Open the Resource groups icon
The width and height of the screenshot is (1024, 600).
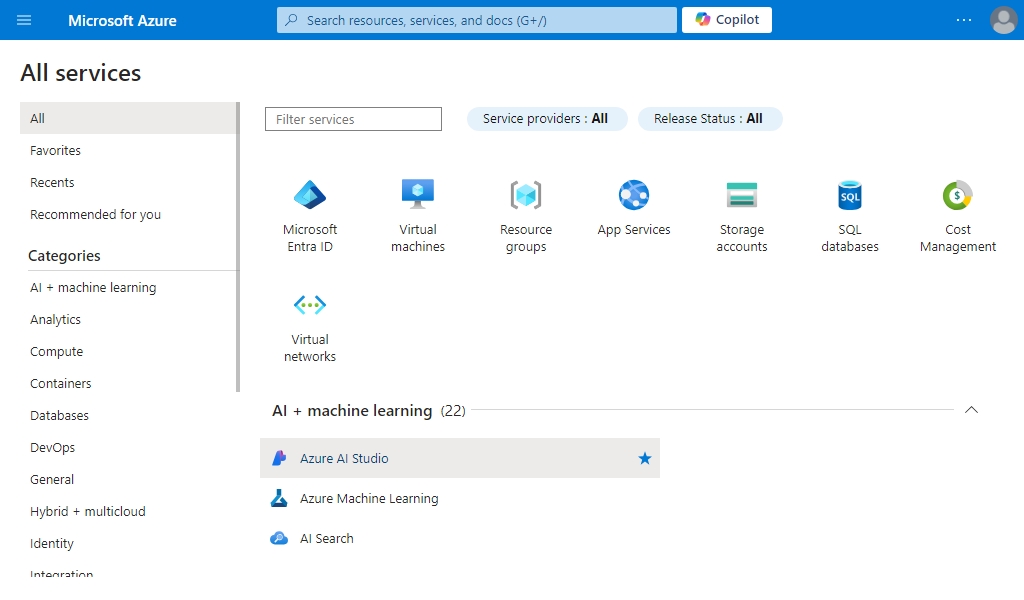(526, 195)
